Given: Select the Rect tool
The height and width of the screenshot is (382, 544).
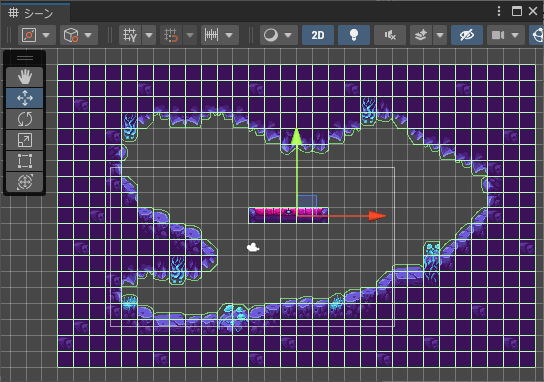Looking at the screenshot, I should pyautogui.click(x=25, y=161).
